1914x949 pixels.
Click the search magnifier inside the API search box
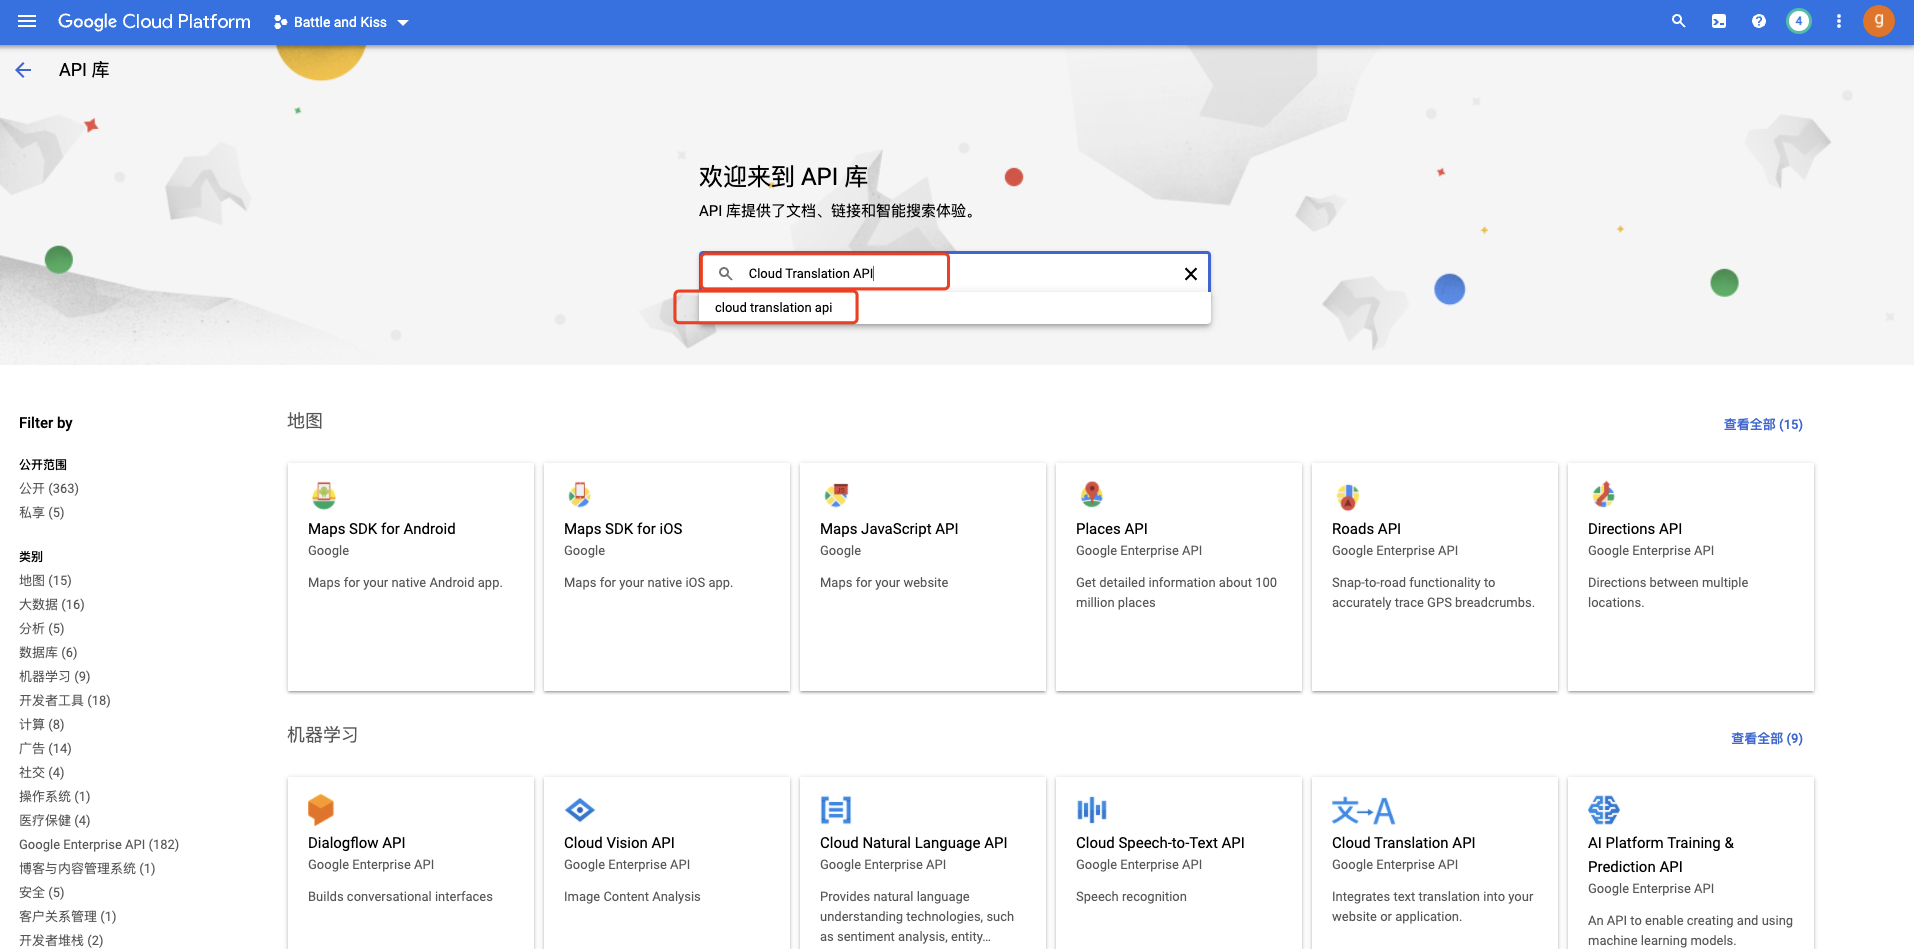726,273
